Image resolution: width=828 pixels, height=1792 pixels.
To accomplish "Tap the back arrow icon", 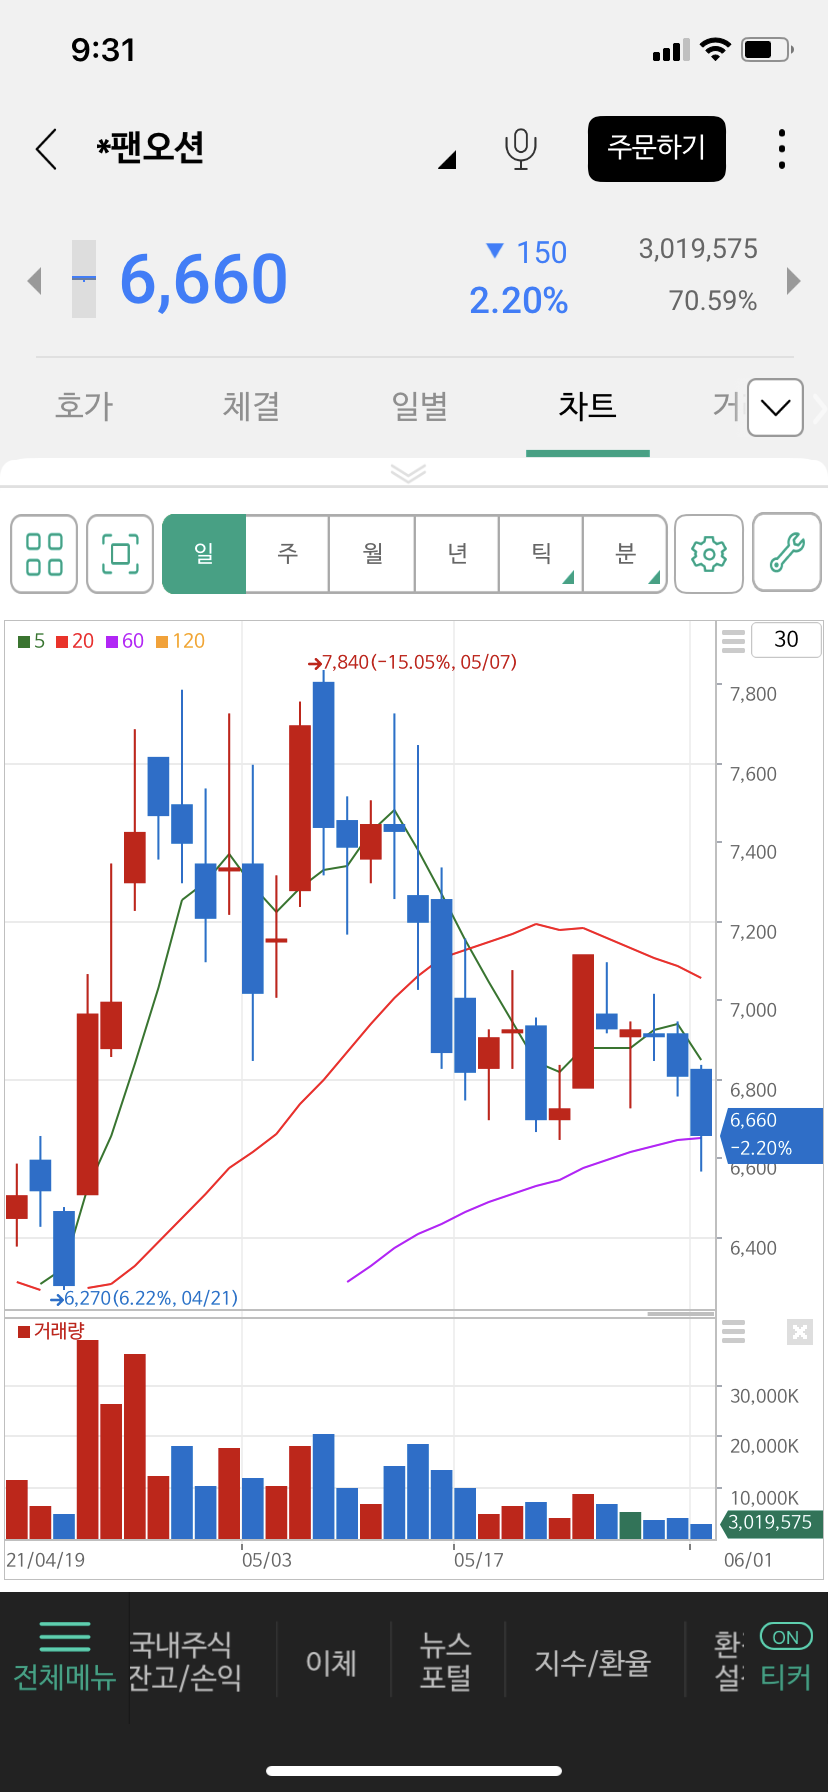I will [x=46, y=149].
